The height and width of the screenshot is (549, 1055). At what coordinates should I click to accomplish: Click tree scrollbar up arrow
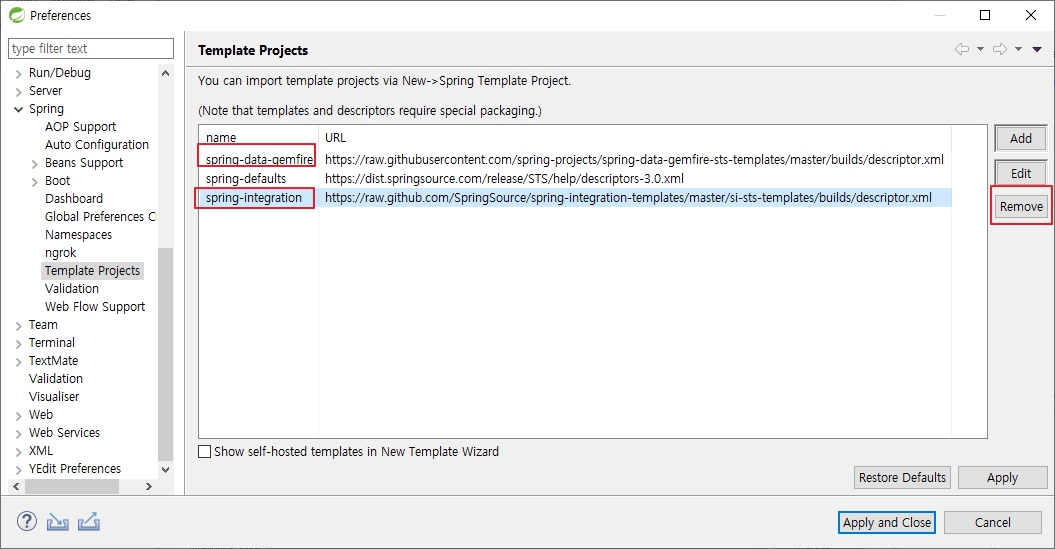(166, 73)
